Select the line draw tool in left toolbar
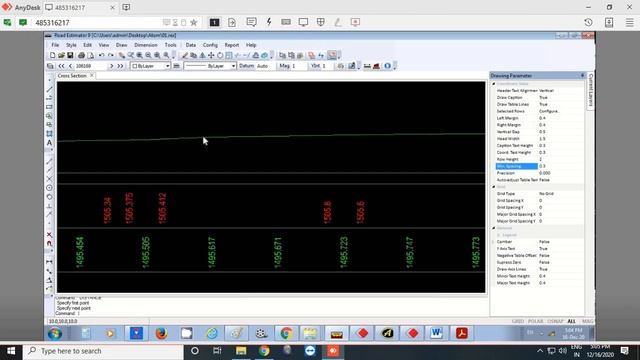The height and width of the screenshot is (360, 640). click(49, 89)
